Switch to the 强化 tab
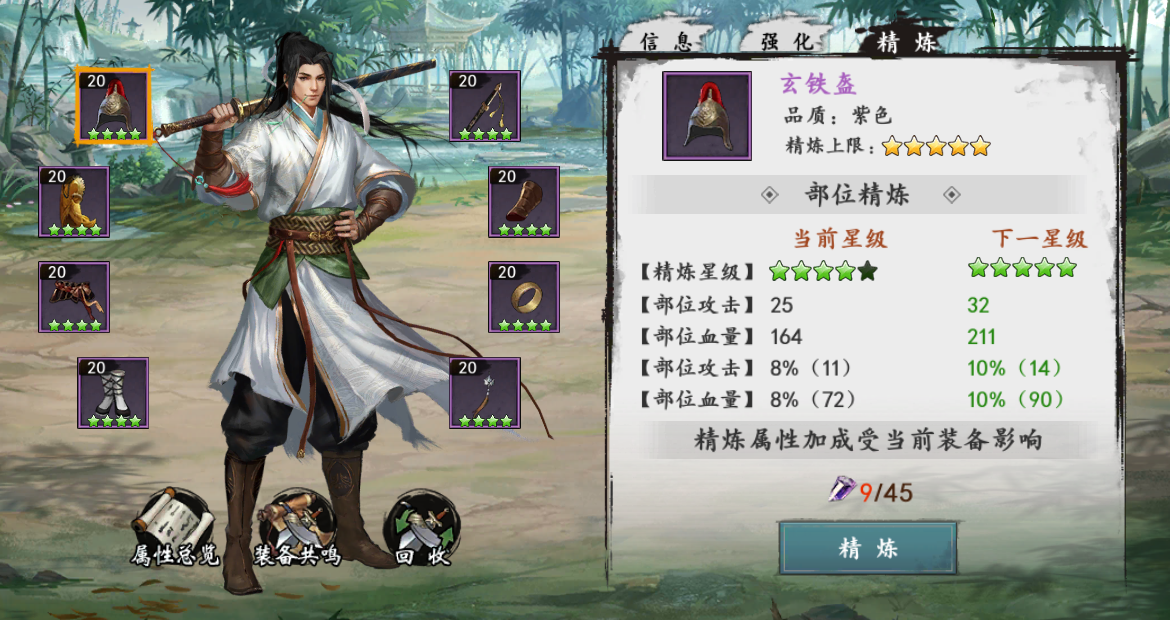Image resolution: width=1170 pixels, height=620 pixels. (788, 41)
